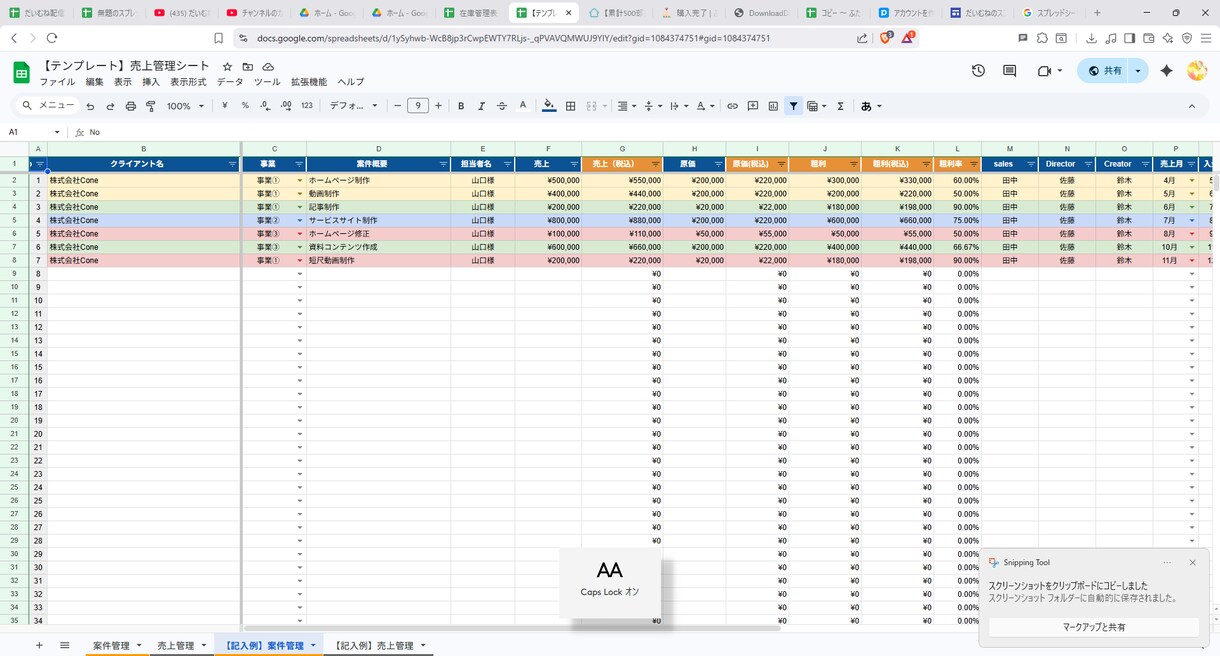This screenshot has width=1220, height=656.
Task: Open the データ menu
Action: click(x=230, y=82)
